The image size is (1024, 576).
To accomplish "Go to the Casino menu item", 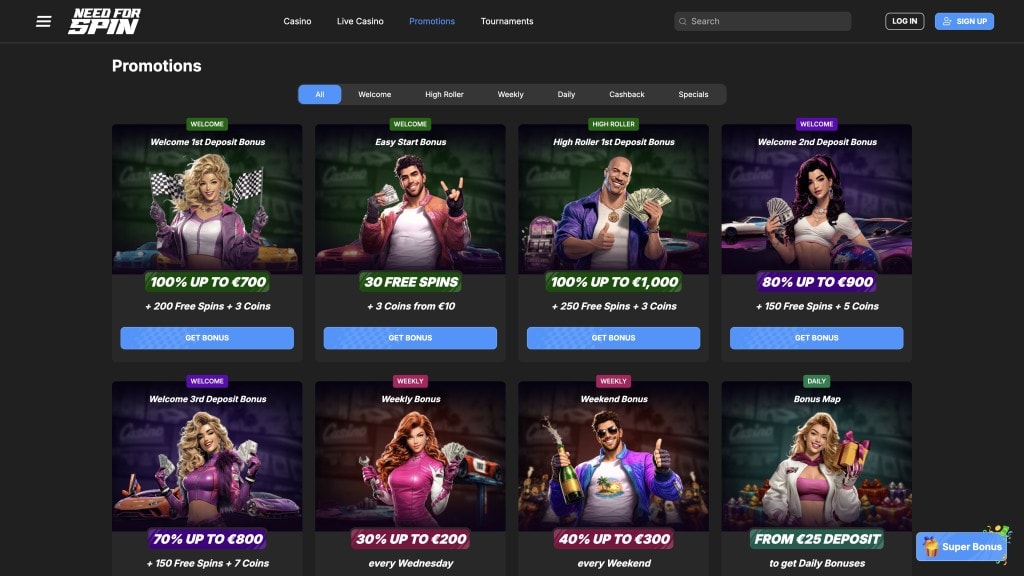I will (x=297, y=22).
